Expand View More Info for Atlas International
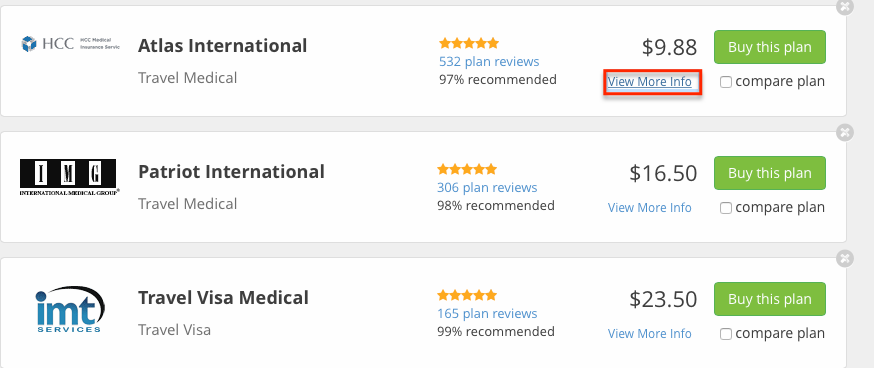Image resolution: width=874 pixels, height=368 pixels. [x=649, y=82]
